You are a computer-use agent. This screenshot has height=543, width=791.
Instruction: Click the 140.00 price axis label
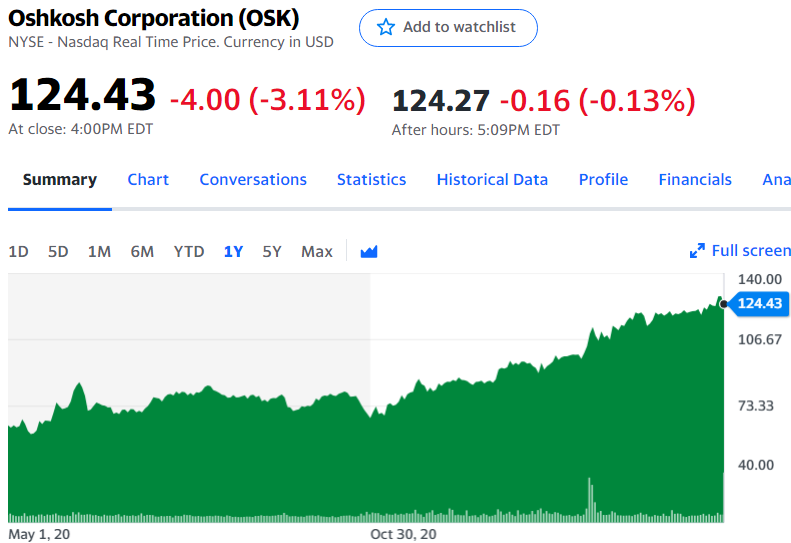pyautogui.click(x=760, y=279)
